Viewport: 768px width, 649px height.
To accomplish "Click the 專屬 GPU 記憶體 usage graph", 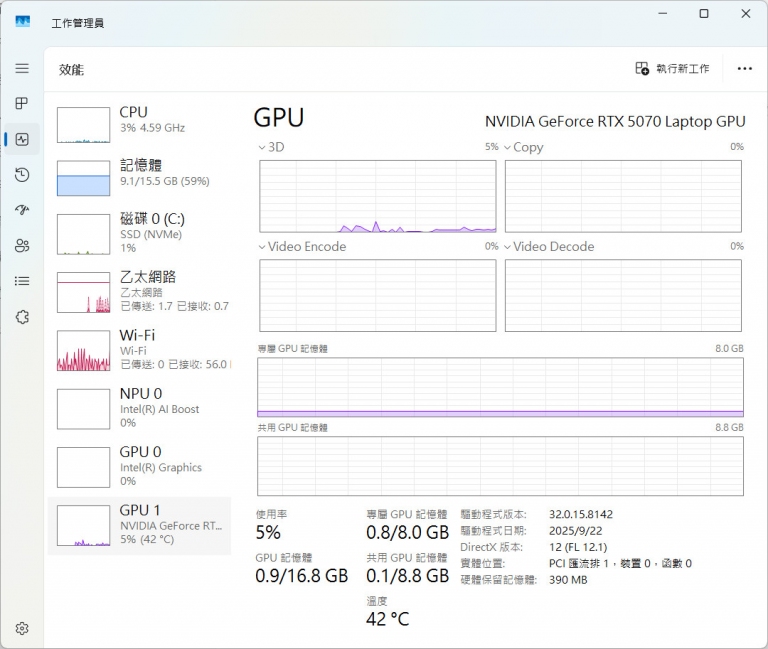I will (500, 387).
